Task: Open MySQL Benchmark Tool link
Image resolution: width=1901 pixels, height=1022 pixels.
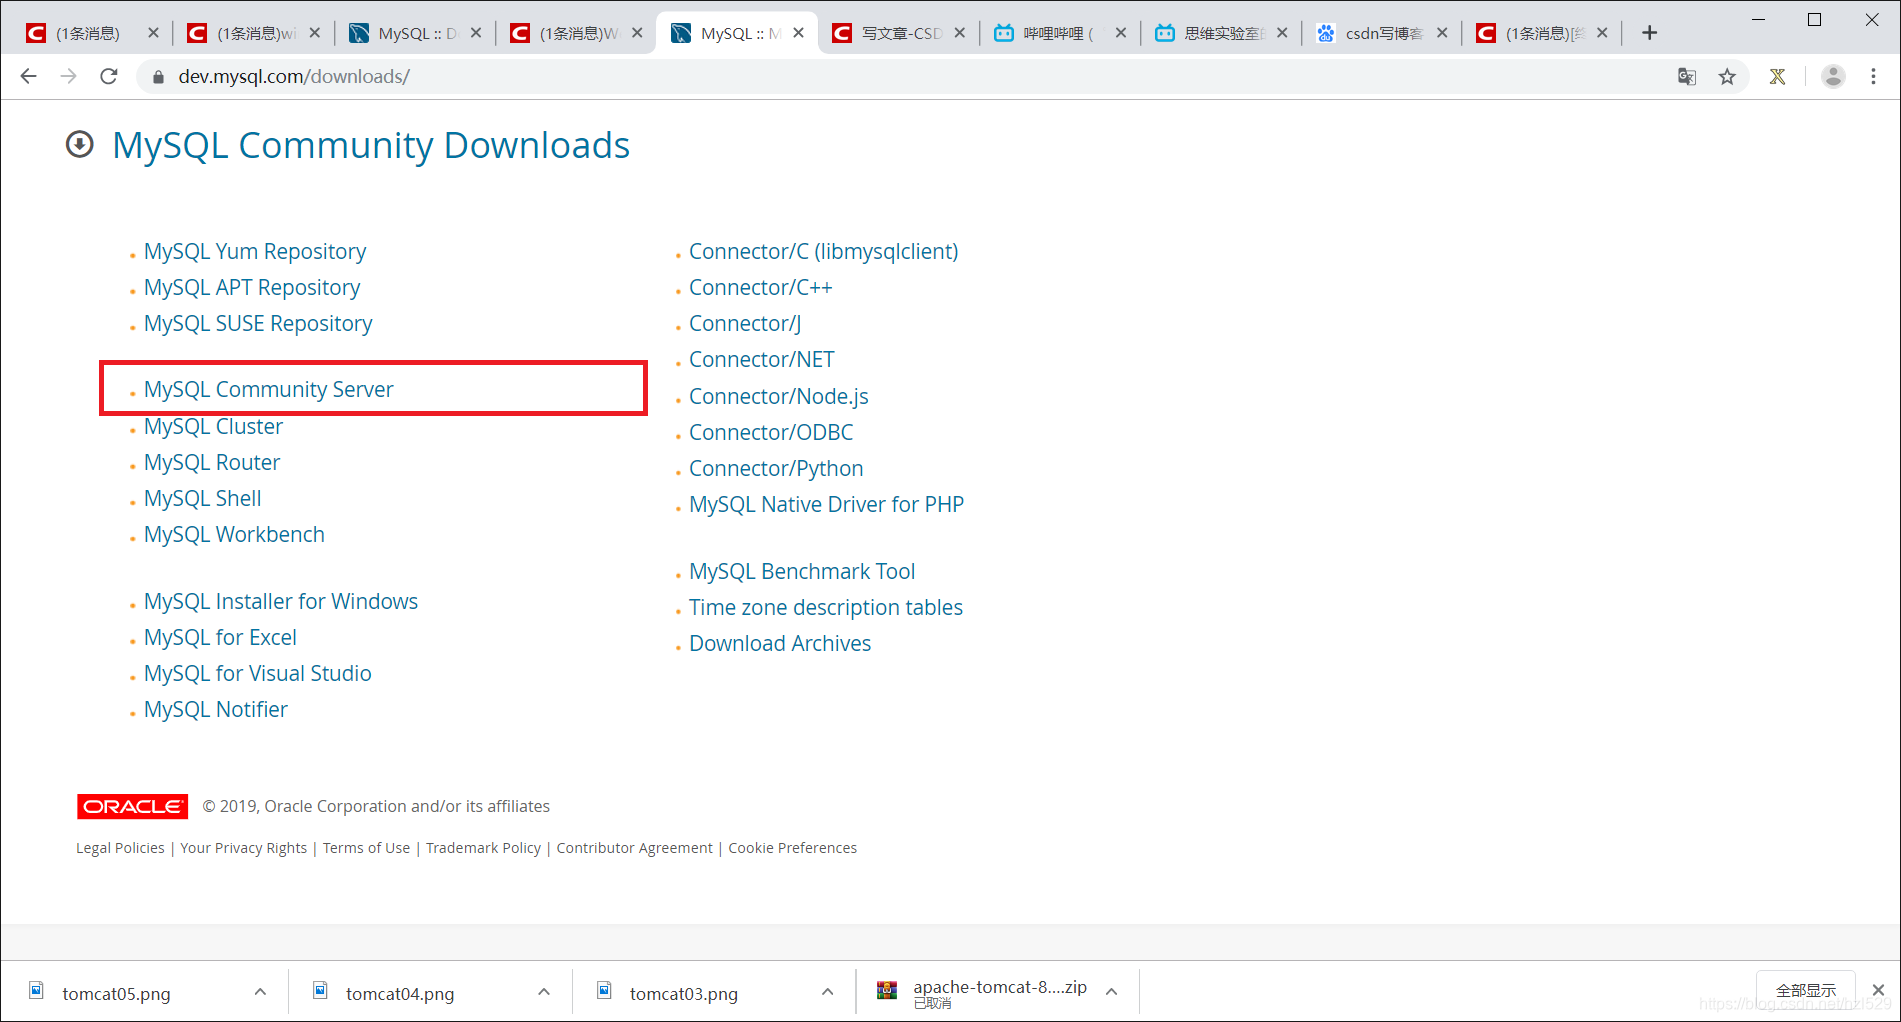Action: (x=802, y=571)
